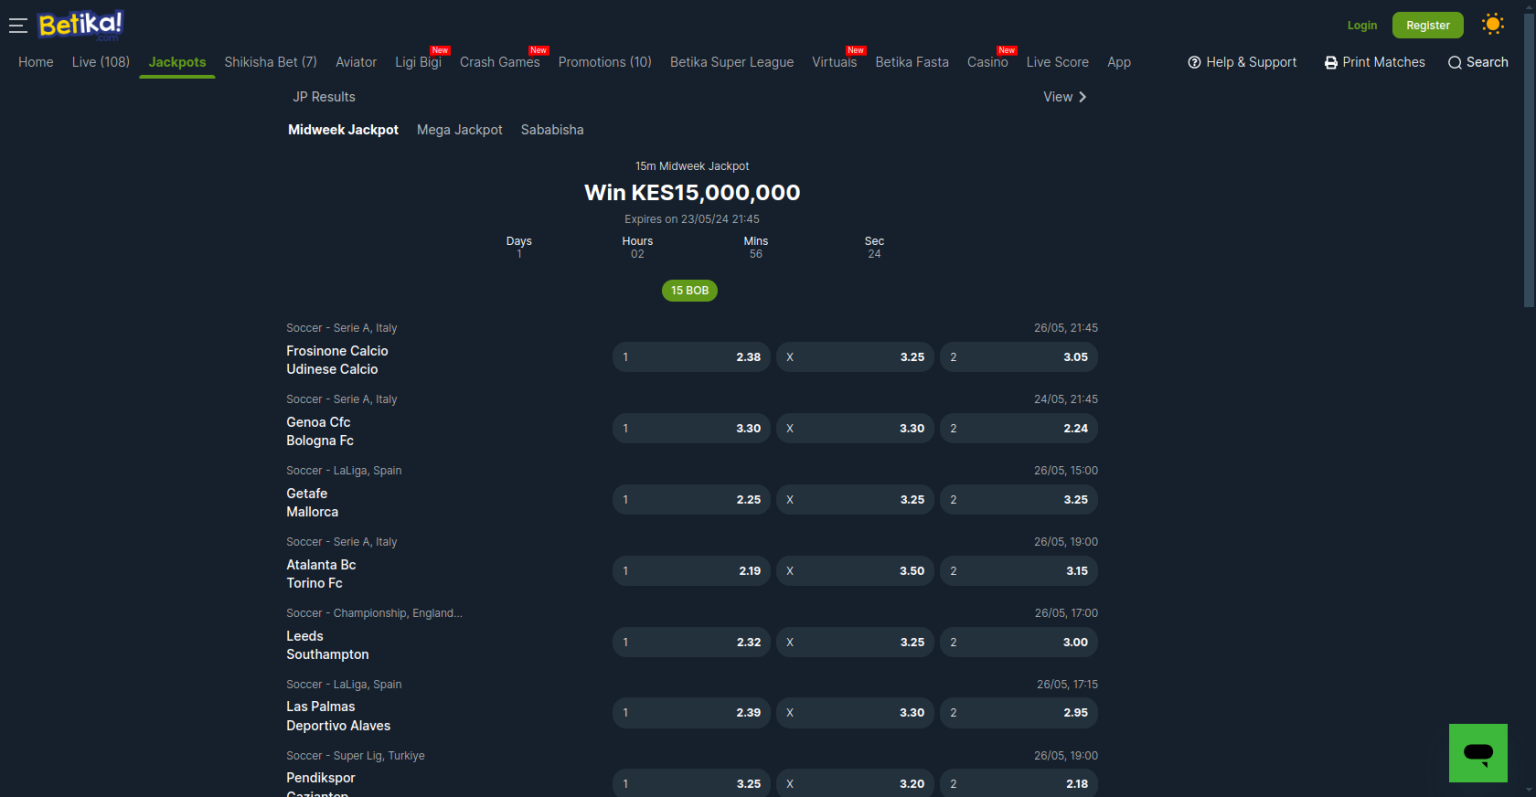Select odds 2.38 for Frosinone Calcio win

pos(691,357)
